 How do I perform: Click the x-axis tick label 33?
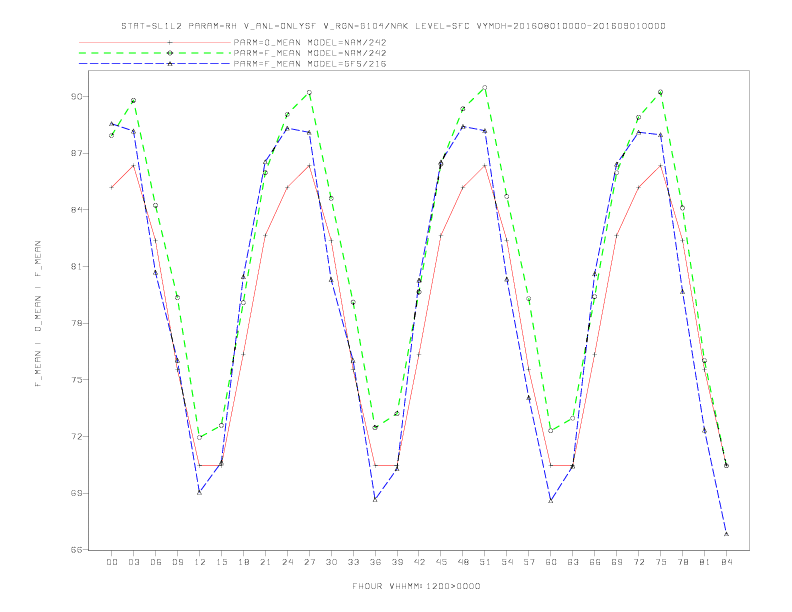[x=353, y=562]
